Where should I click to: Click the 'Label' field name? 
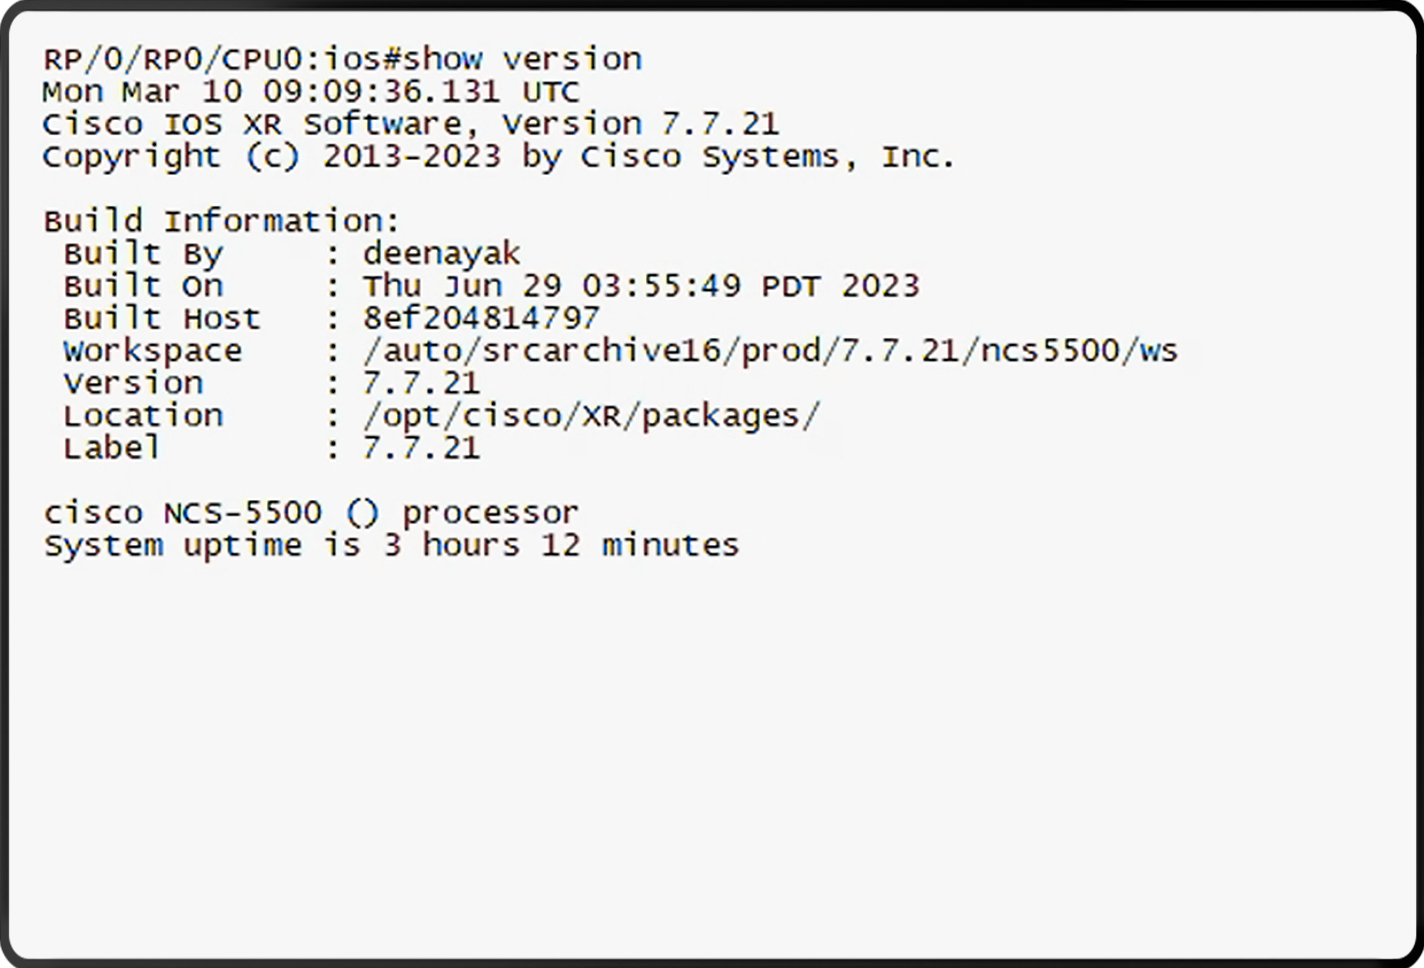point(111,448)
